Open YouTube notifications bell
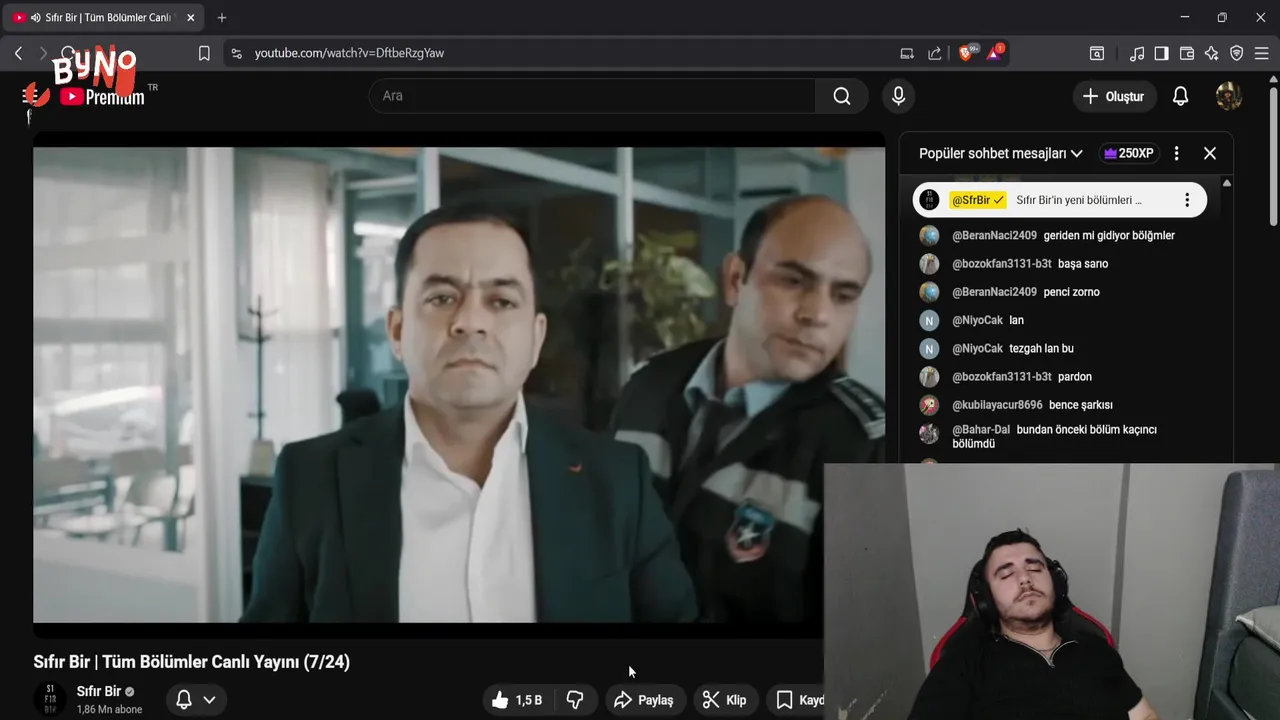Screen dimensions: 1280x720 (x=1180, y=96)
